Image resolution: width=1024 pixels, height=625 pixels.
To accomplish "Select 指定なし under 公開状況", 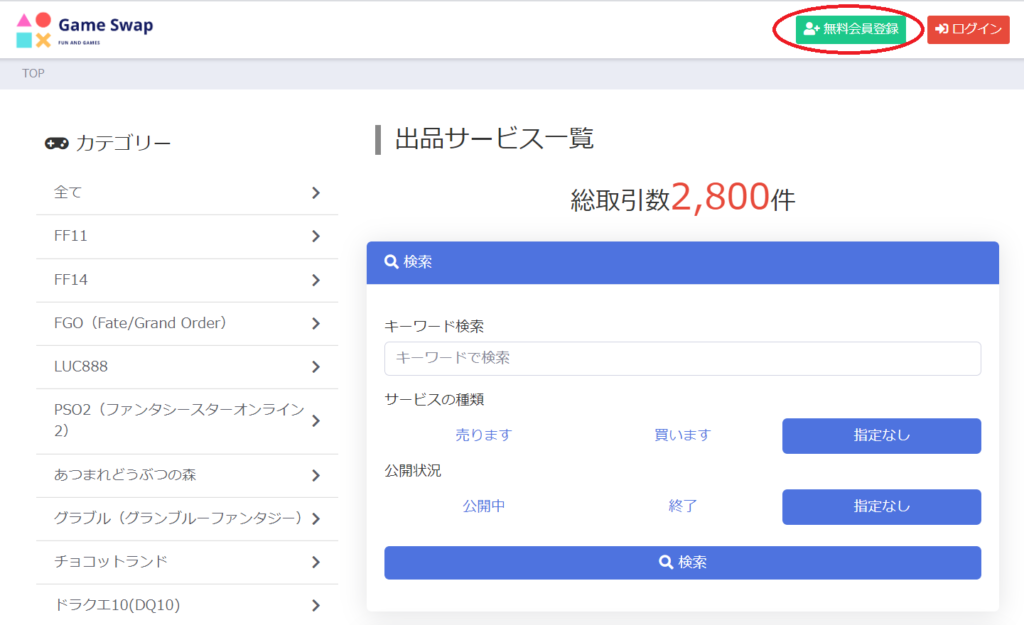I will [882, 507].
